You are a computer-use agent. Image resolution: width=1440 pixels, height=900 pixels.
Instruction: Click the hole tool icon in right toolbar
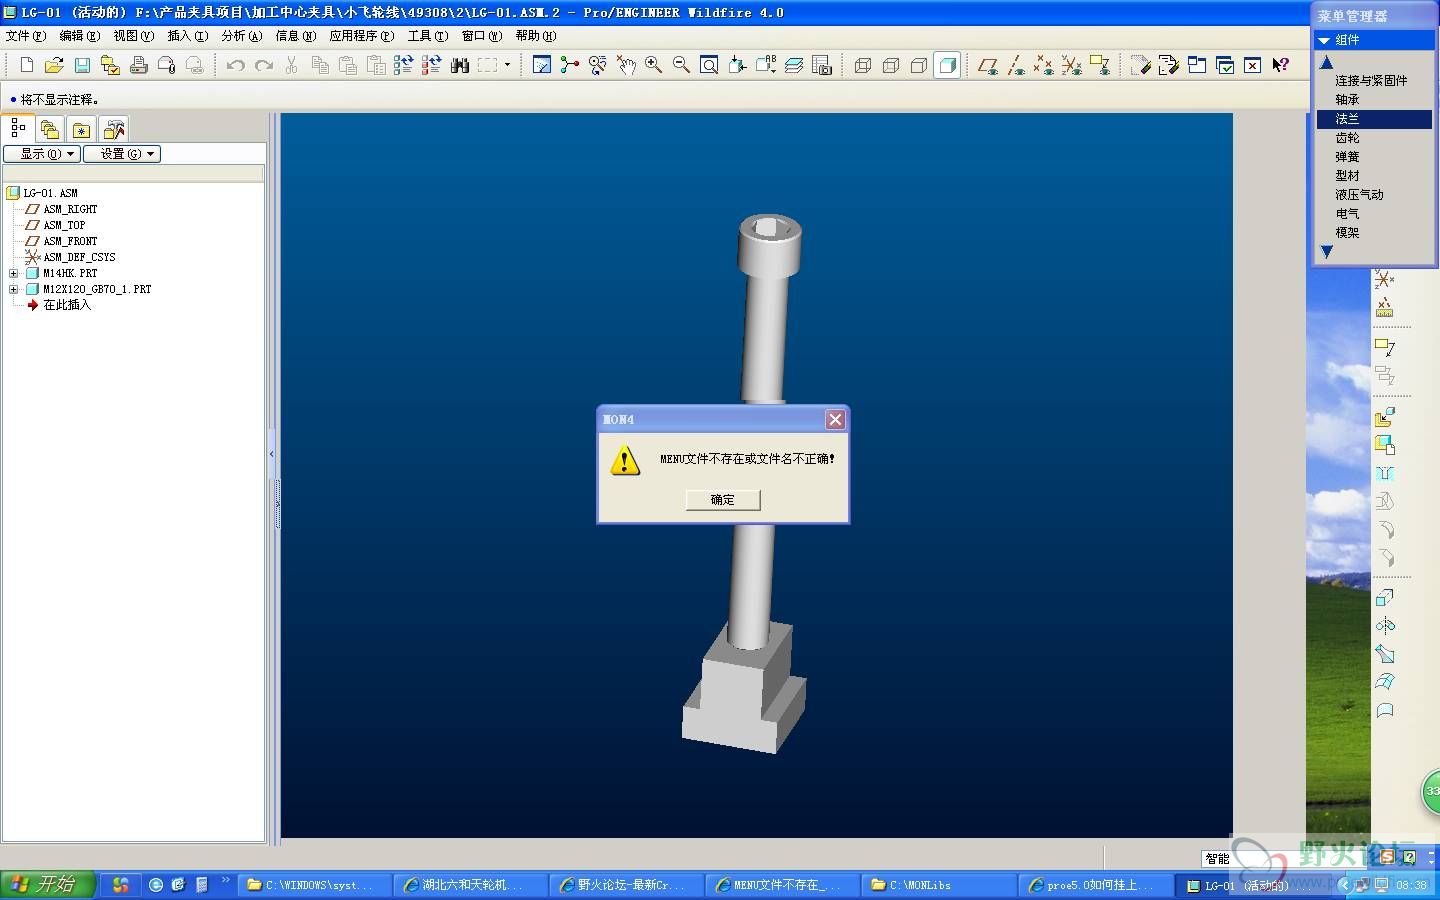pos(1385,474)
